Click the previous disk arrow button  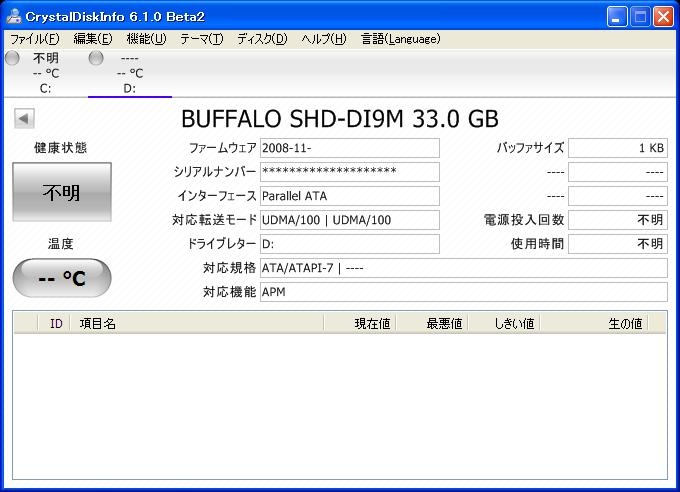(24, 118)
